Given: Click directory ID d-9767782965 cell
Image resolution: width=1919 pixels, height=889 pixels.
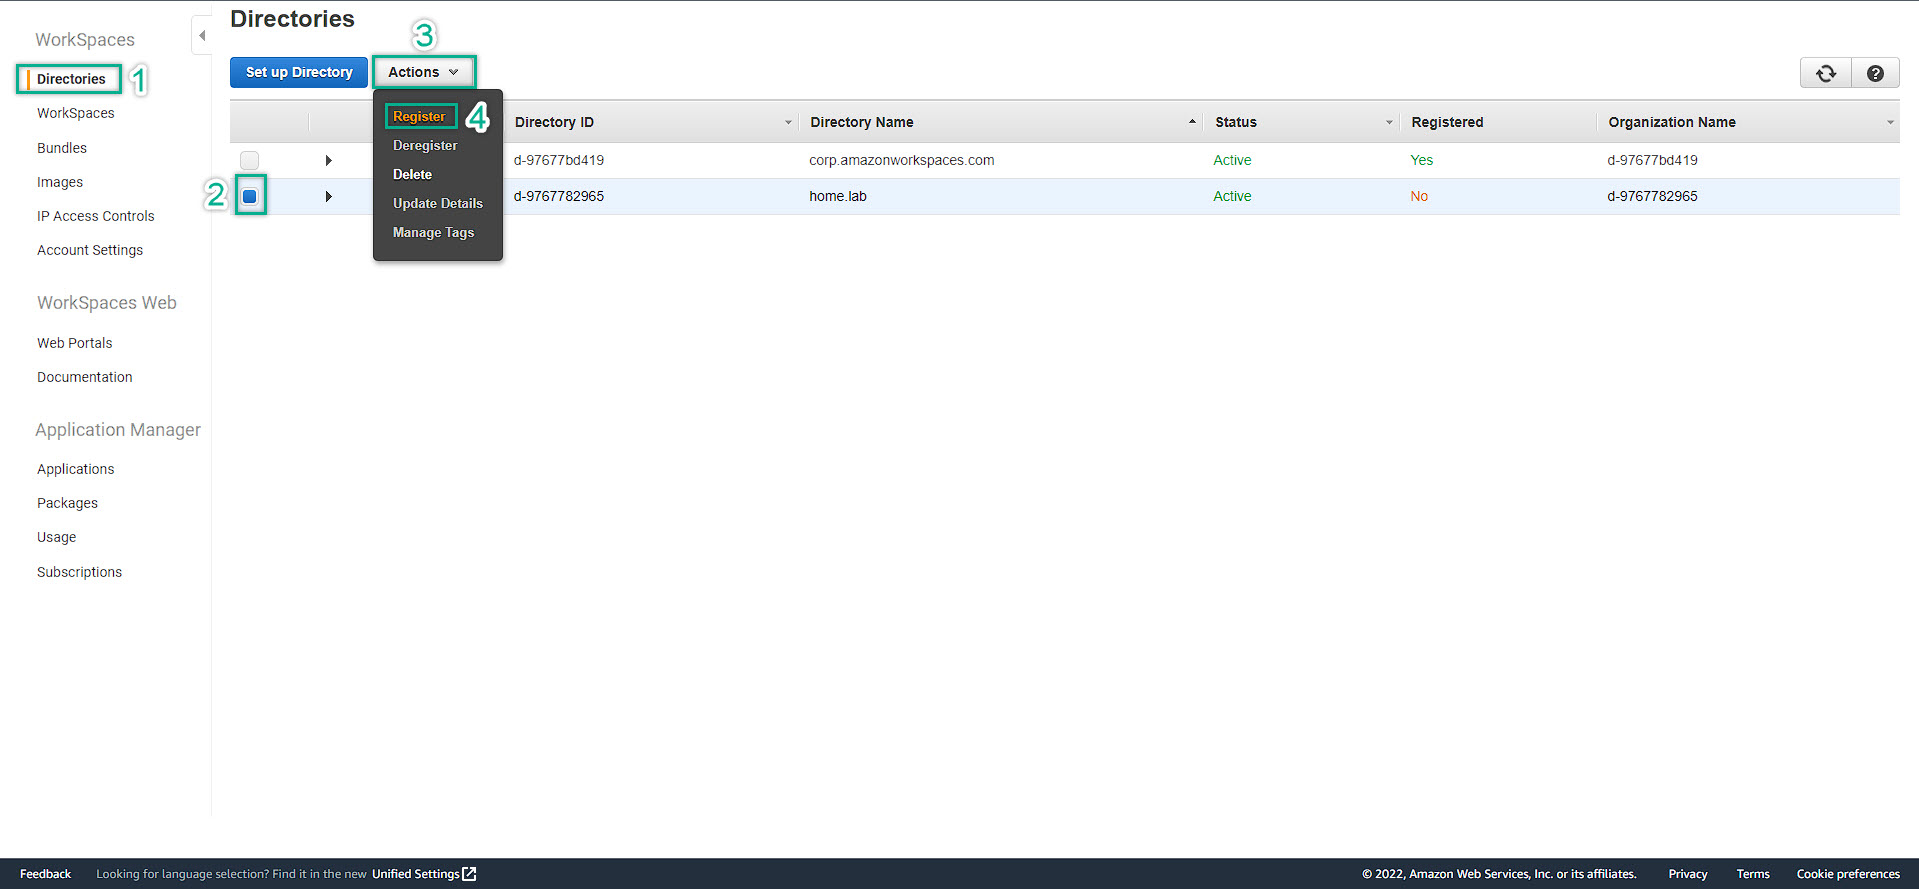Looking at the screenshot, I should [x=559, y=196].
